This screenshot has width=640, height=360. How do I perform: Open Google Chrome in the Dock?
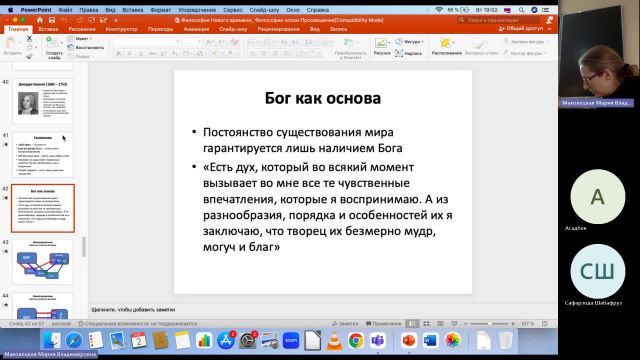(356, 340)
